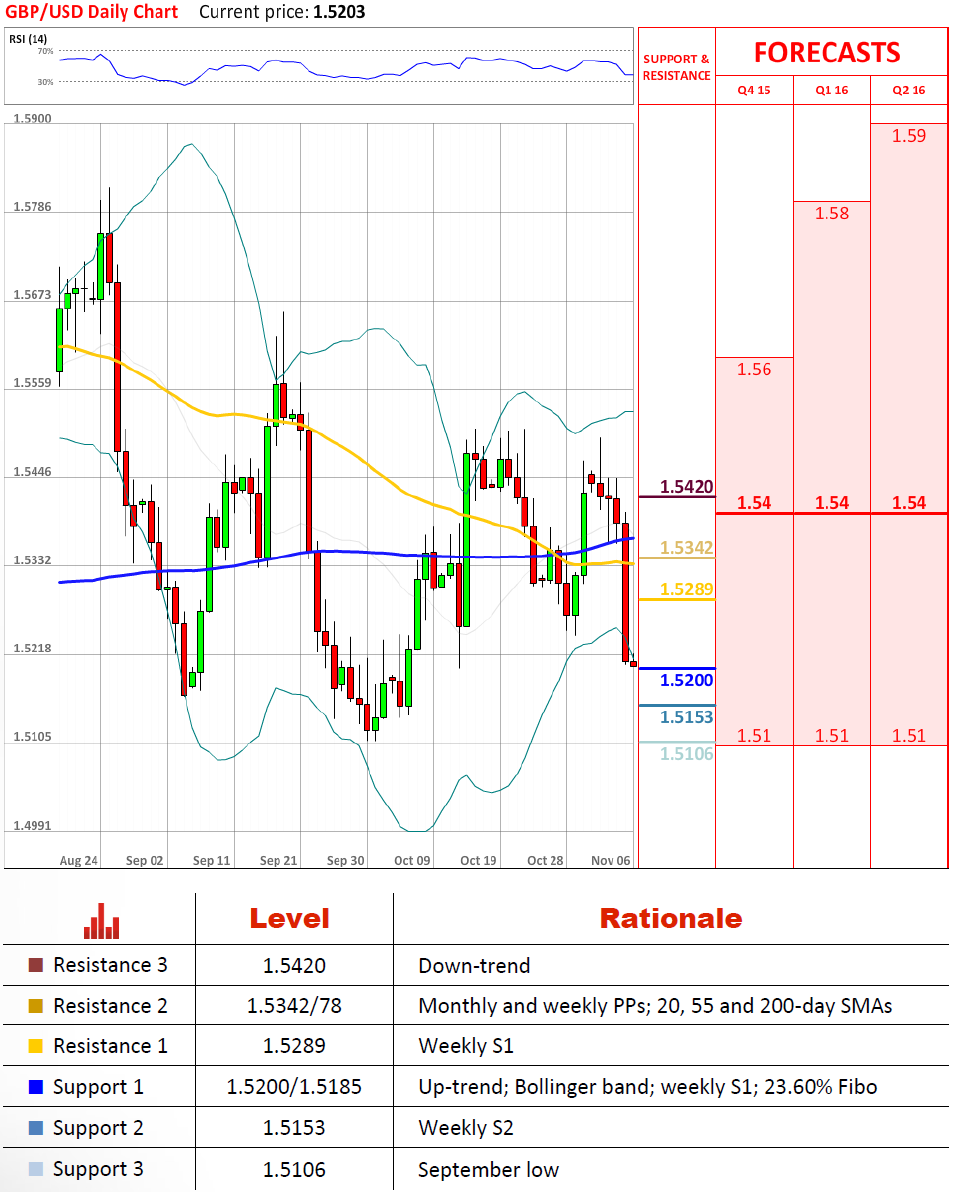This screenshot has width=953, height=1192.
Task: Click the 'GBP/USD Daily Chart' title
Action: tap(92, 12)
